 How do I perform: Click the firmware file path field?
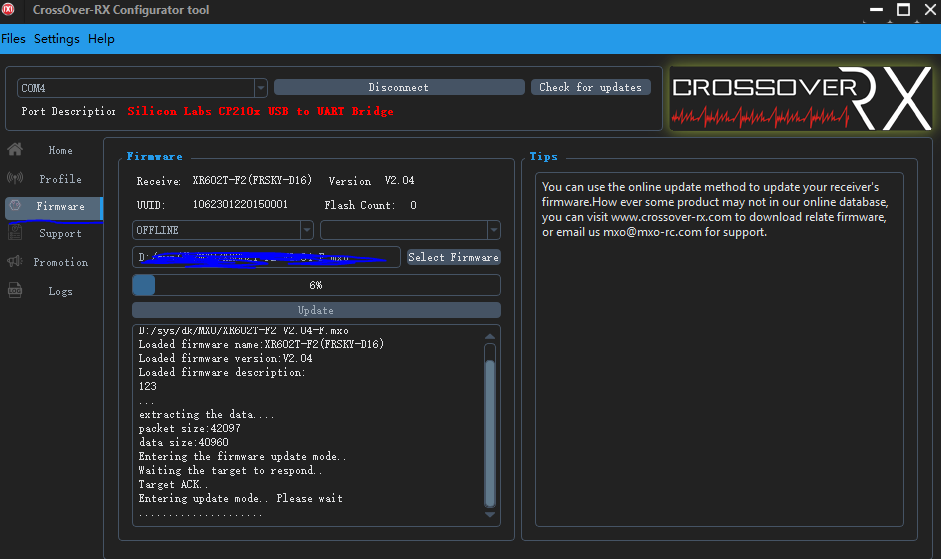click(266, 257)
